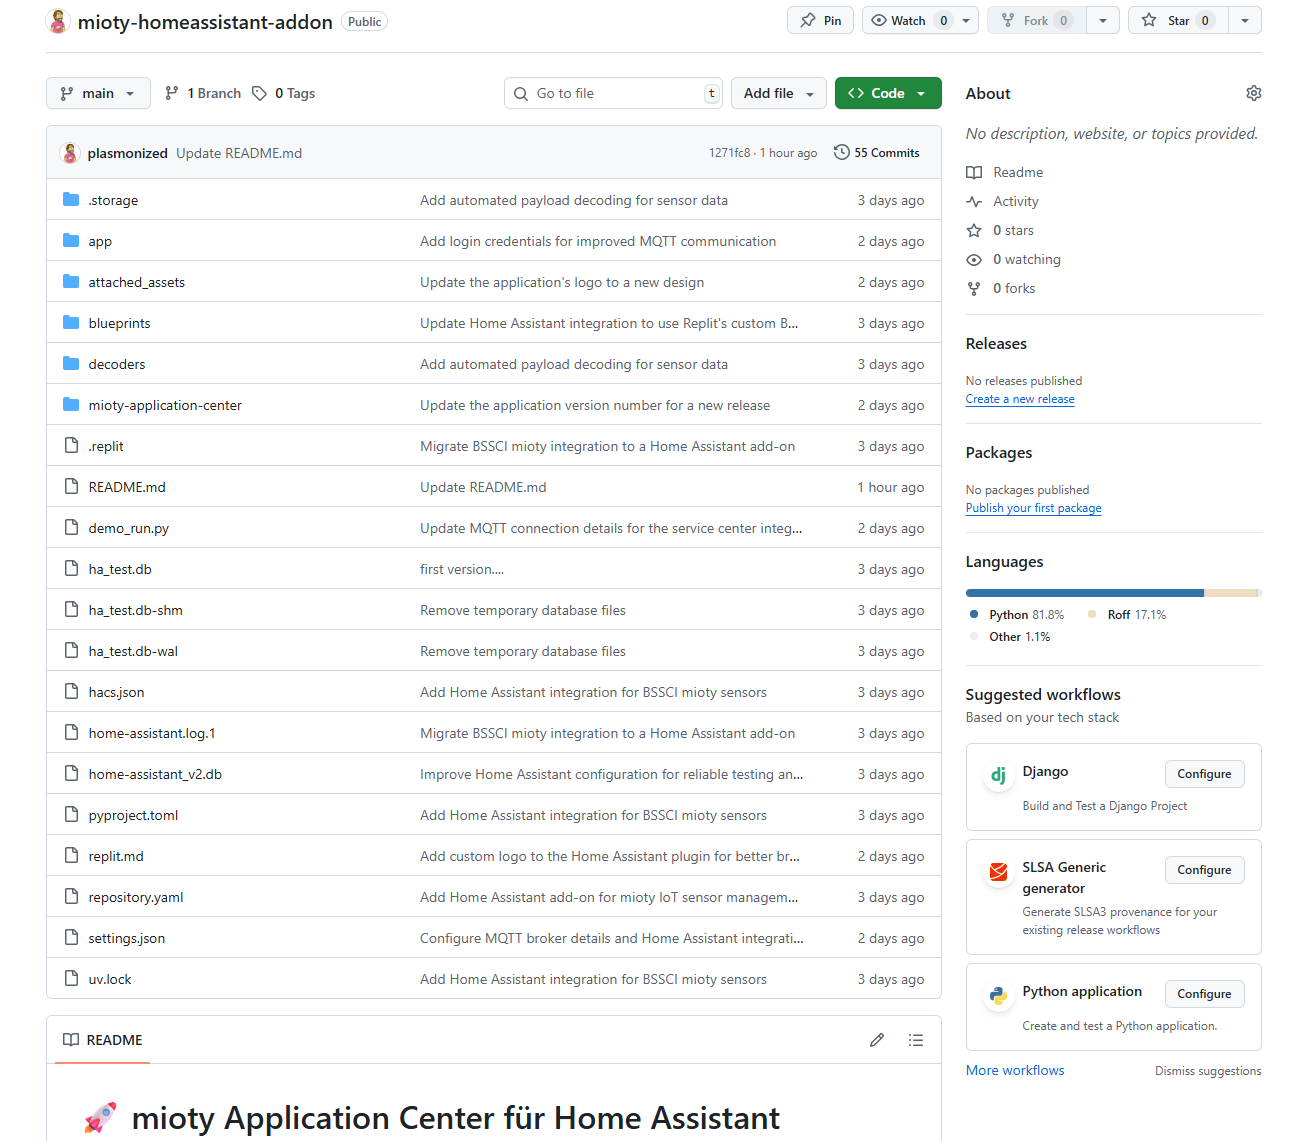Viewport: 1312px width, 1141px height.
Task: Pin this repository
Action: [820, 20]
